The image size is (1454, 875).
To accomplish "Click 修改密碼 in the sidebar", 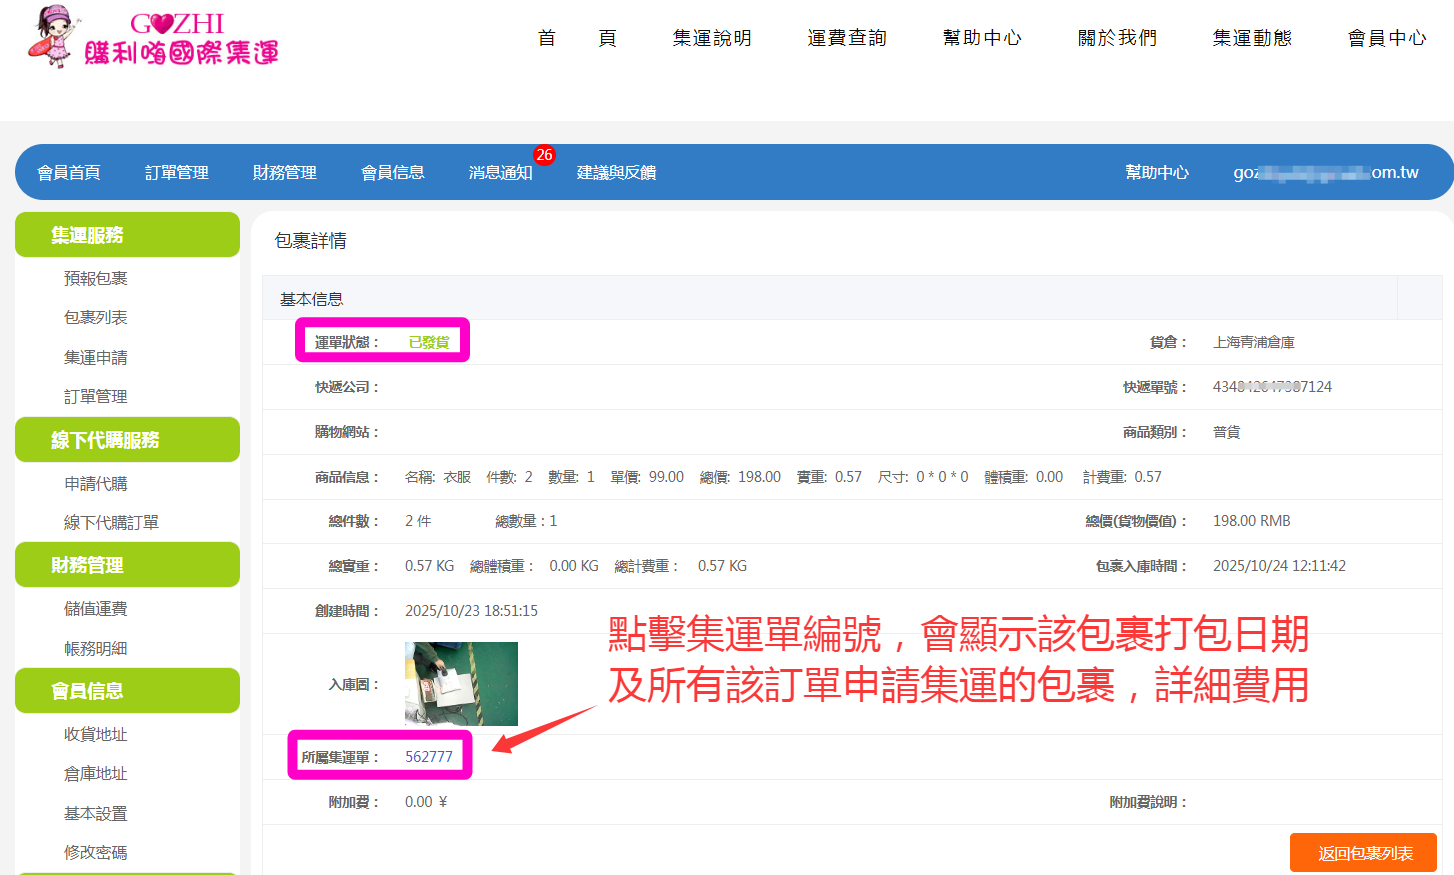I will [x=96, y=853].
